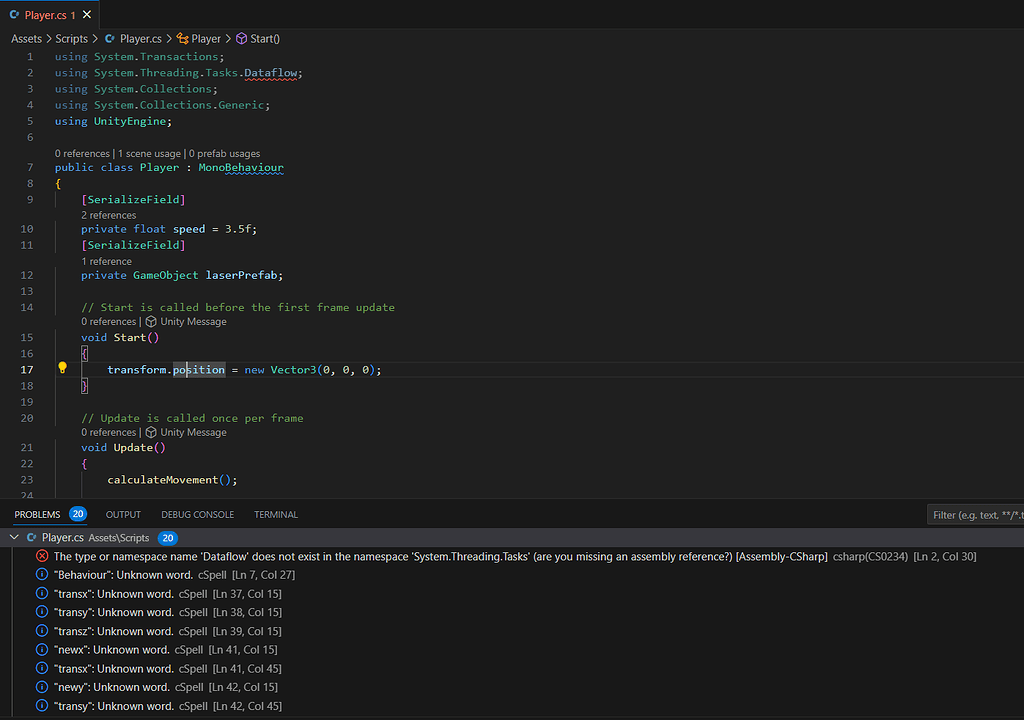Click the class icon before Player in the breadcrumb

coord(182,39)
